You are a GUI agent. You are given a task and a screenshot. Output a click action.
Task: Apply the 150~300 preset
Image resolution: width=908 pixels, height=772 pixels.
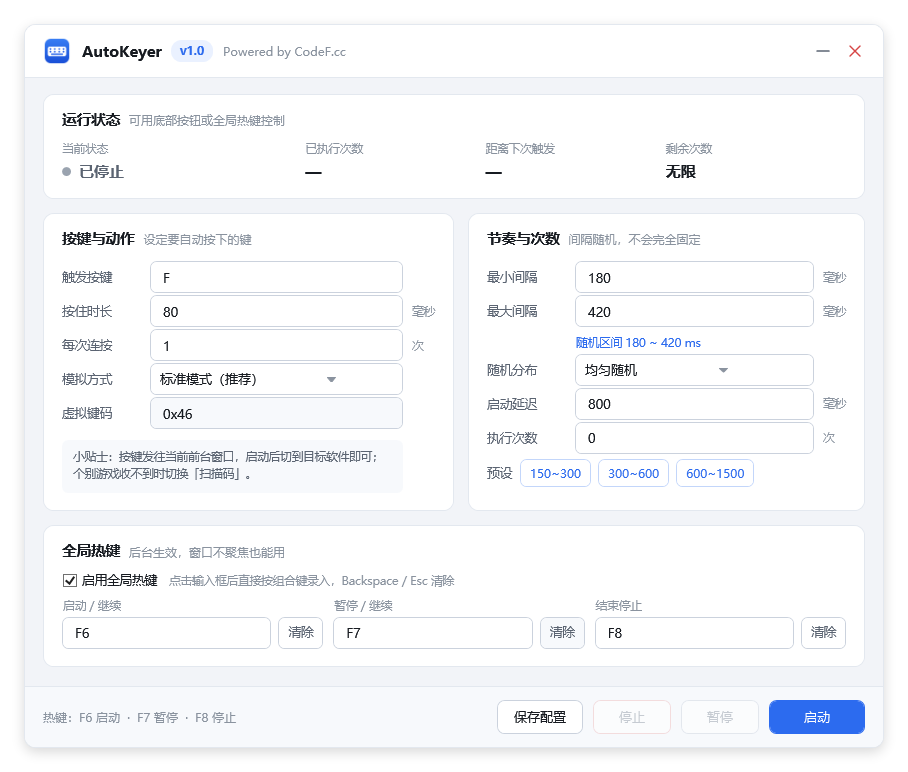coord(555,473)
